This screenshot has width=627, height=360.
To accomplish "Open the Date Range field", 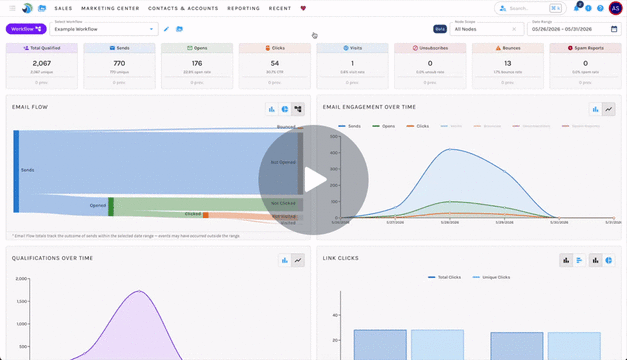I will point(574,29).
